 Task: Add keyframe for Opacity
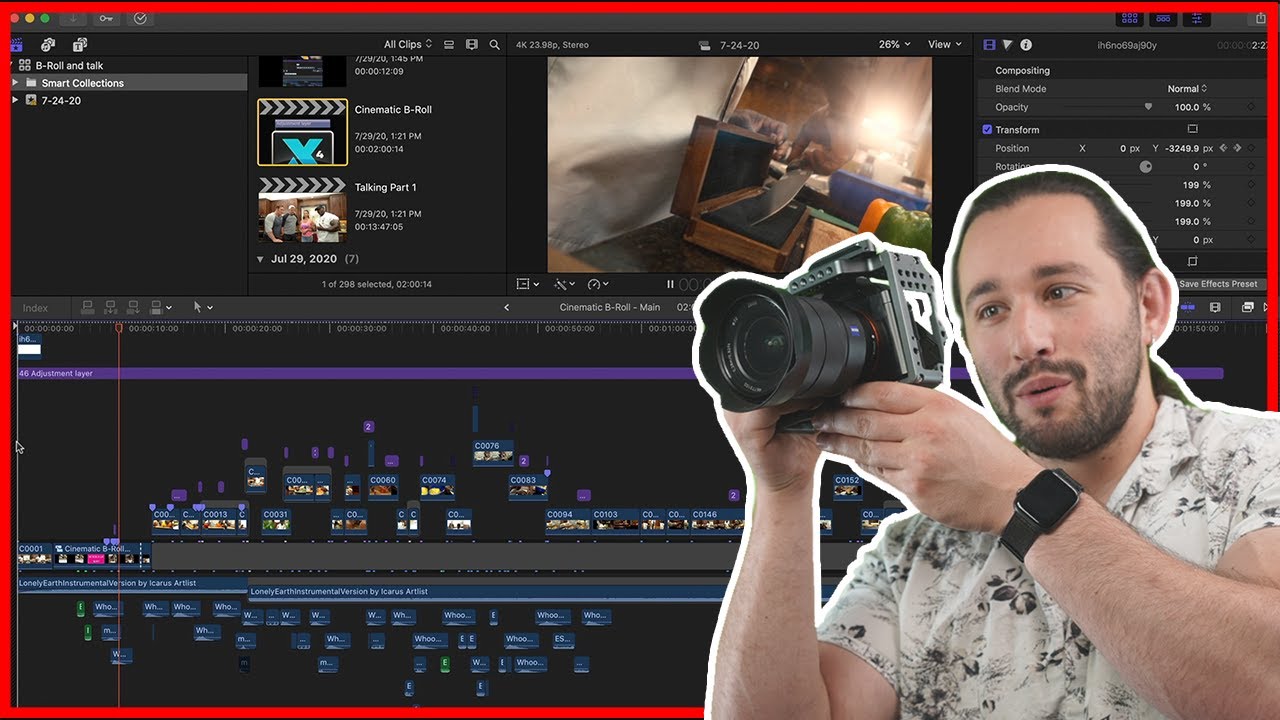tap(1251, 107)
